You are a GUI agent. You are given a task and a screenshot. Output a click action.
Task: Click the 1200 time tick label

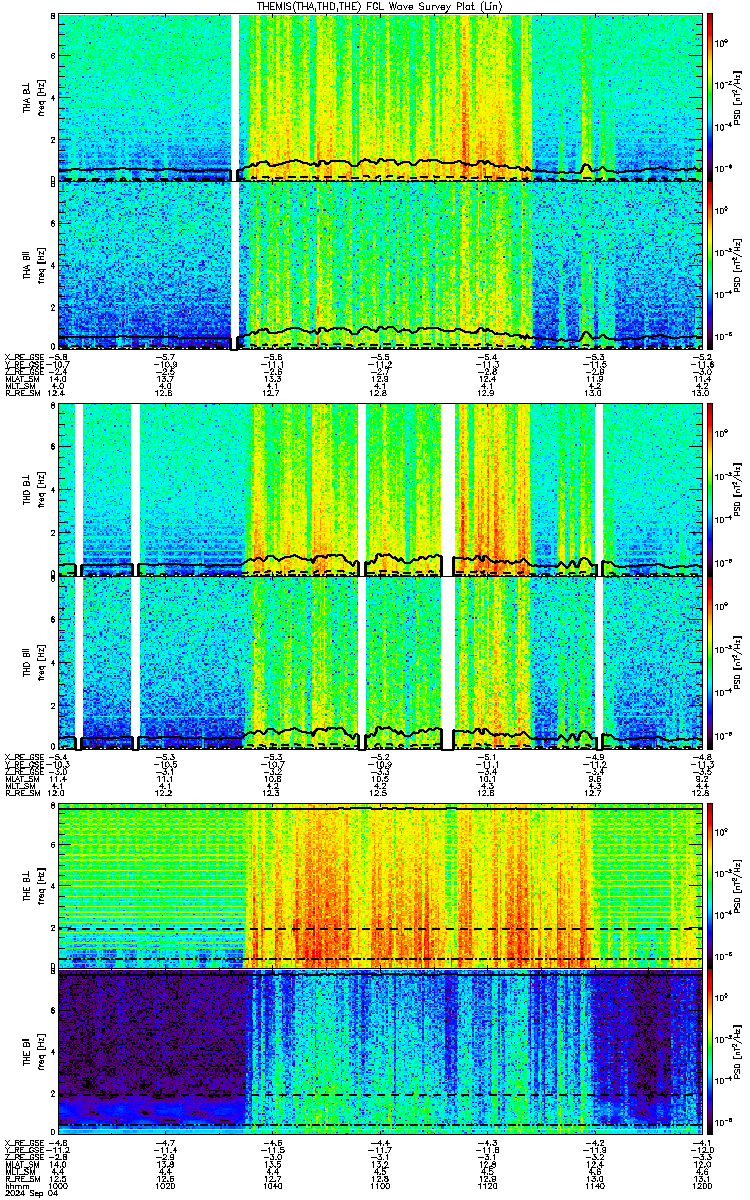(701, 1186)
